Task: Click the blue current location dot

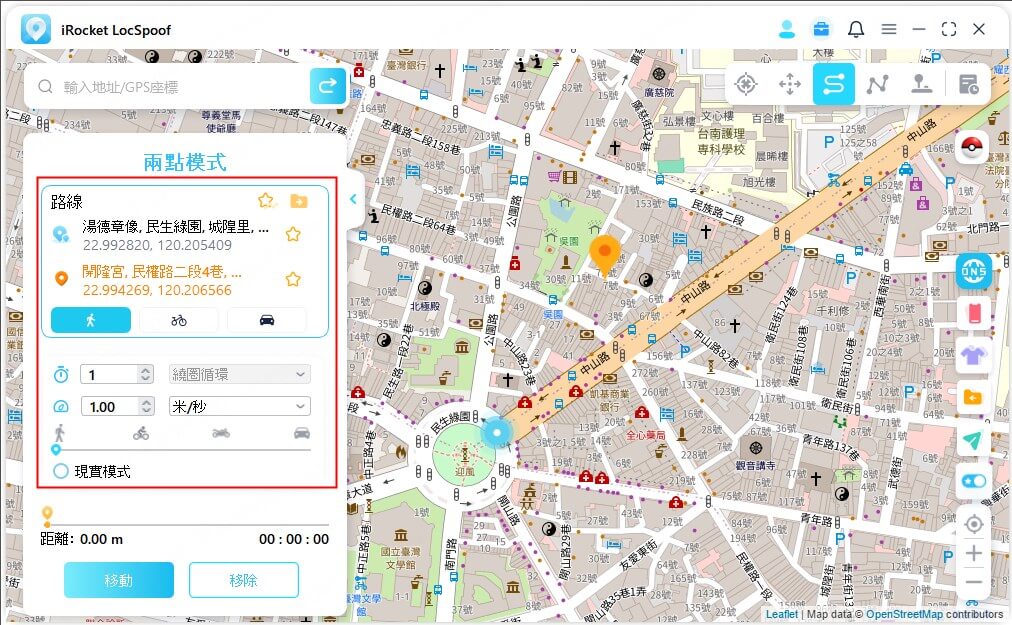Action: 496,433
